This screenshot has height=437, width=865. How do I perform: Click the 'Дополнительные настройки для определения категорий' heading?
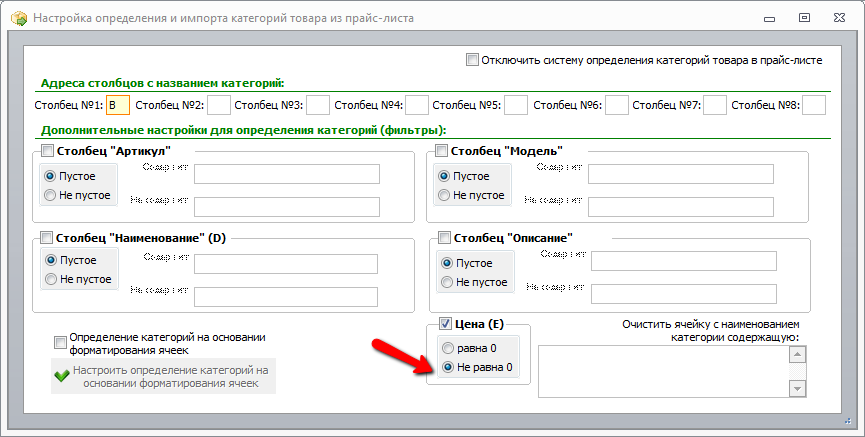243,131
